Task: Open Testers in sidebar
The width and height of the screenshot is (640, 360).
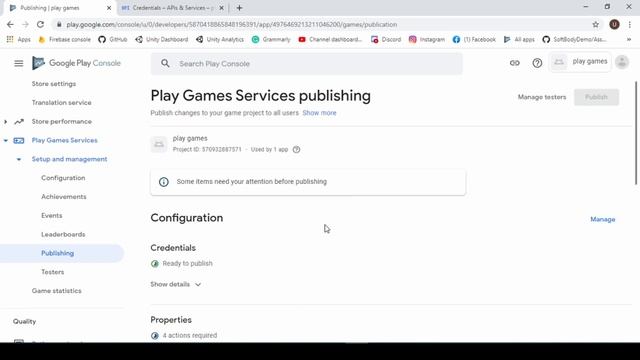Action: click(x=53, y=272)
